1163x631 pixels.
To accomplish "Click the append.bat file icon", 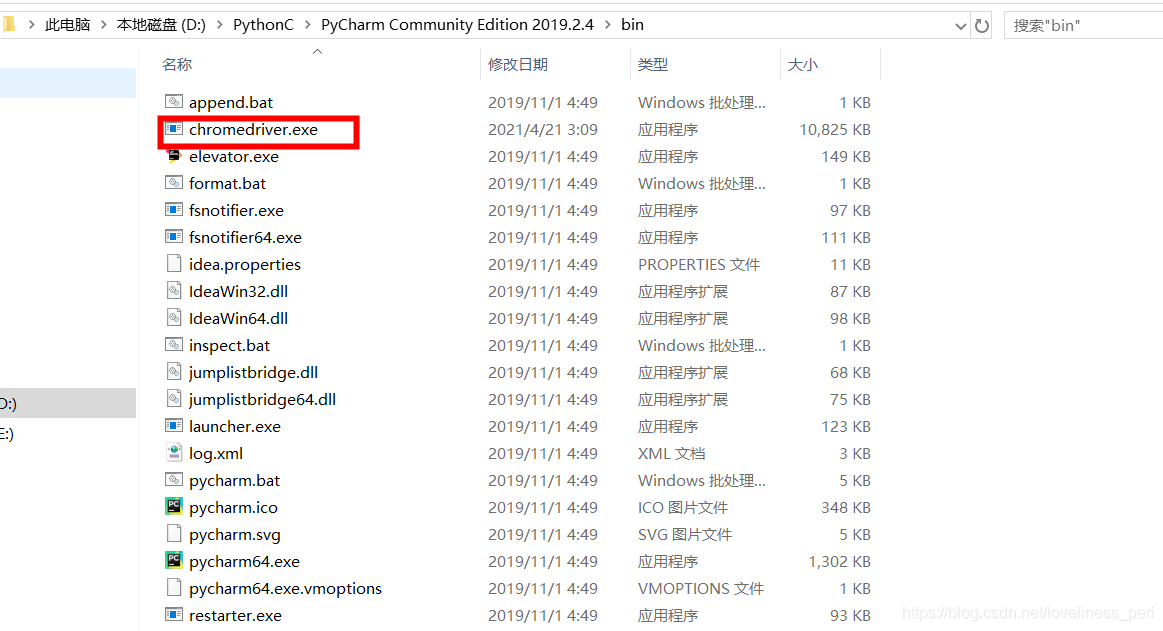I will 174,102.
